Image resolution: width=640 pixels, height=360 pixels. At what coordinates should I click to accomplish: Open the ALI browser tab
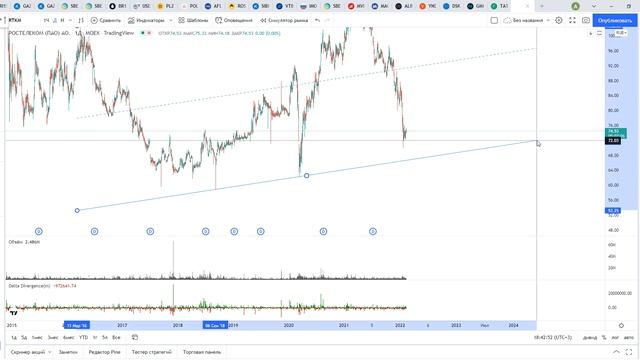pyautogui.click(x=404, y=6)
